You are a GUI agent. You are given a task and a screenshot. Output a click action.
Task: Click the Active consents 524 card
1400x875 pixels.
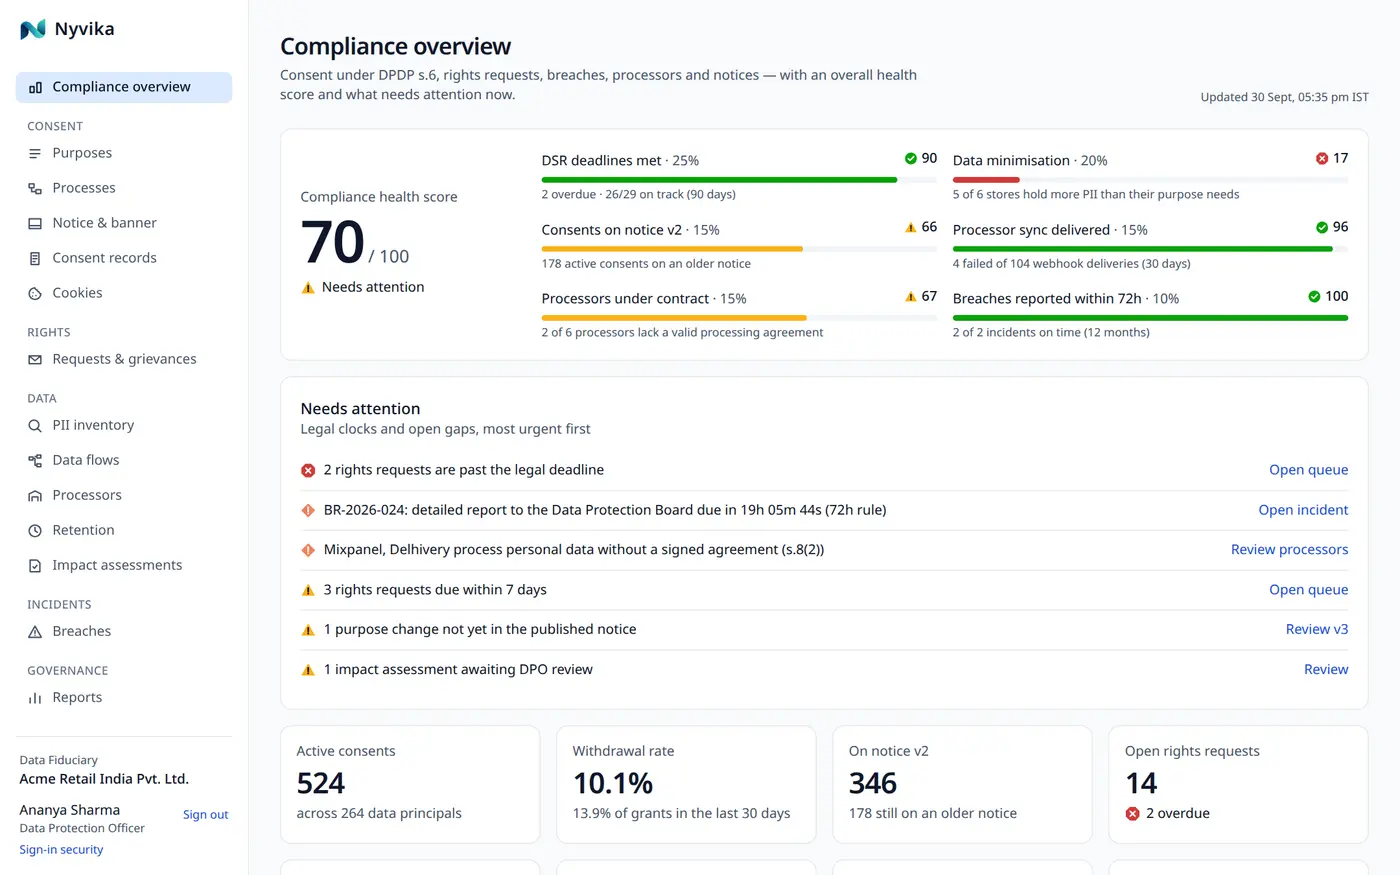410,785
